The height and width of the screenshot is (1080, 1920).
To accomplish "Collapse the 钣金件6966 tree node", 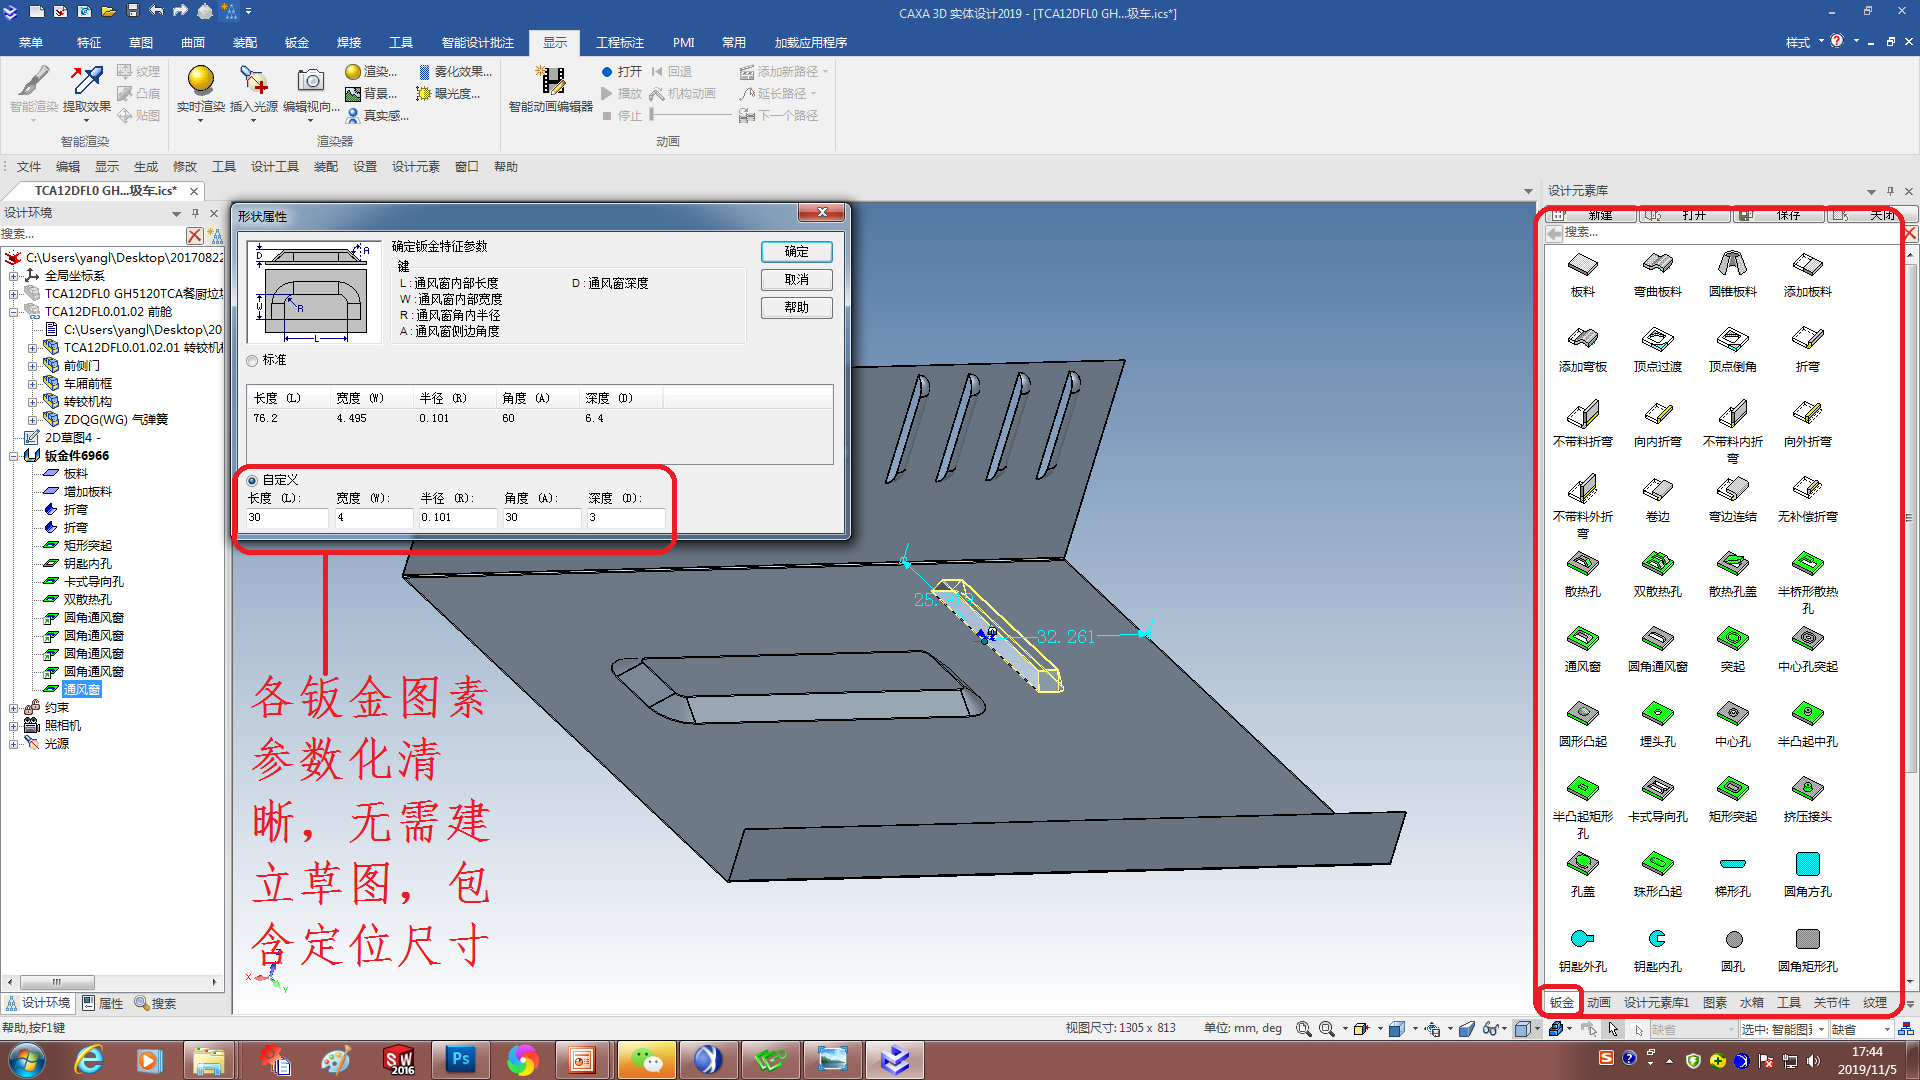I will pyautogui.click(x=14, y=456).
